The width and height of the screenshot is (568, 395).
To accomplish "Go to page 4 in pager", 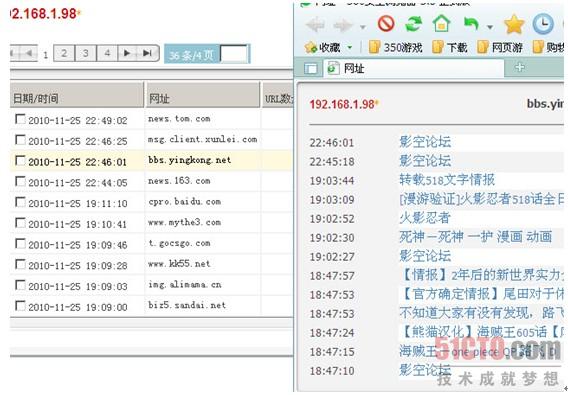I will (106, 53).
